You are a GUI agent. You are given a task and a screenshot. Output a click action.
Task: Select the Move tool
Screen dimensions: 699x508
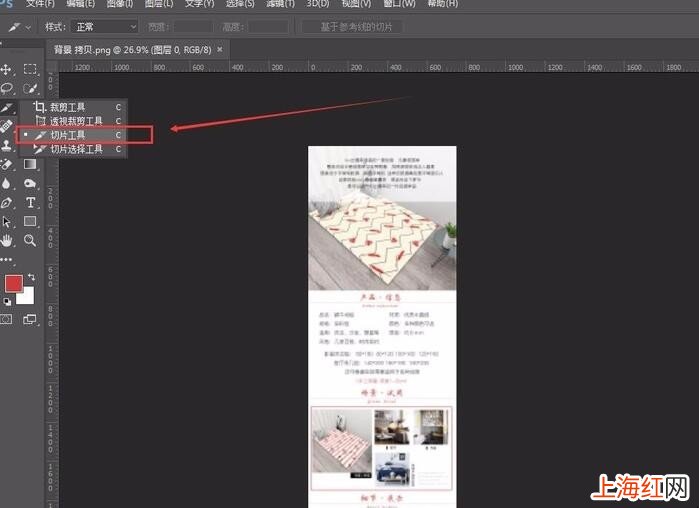(6, 70)
